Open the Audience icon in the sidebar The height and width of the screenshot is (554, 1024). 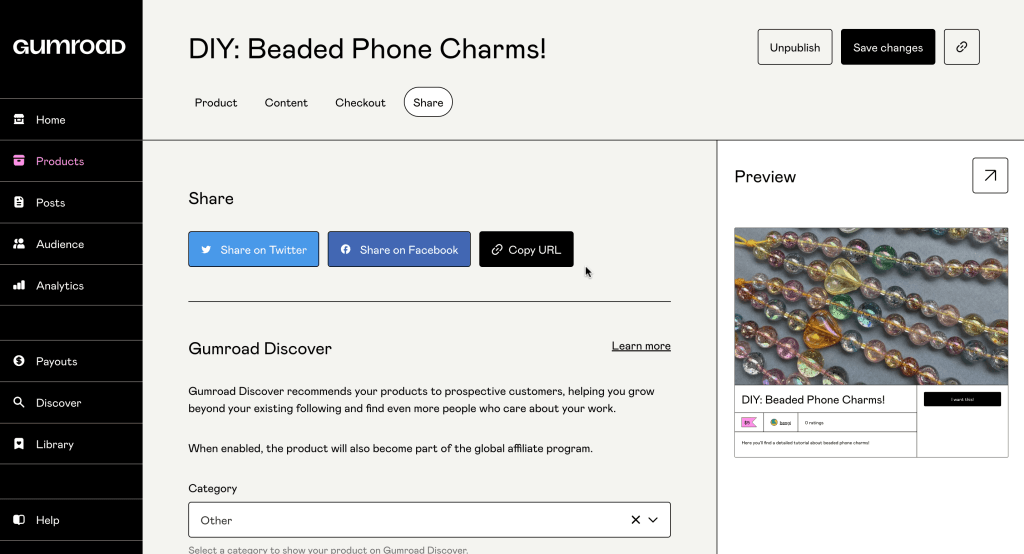coord(19,243)
